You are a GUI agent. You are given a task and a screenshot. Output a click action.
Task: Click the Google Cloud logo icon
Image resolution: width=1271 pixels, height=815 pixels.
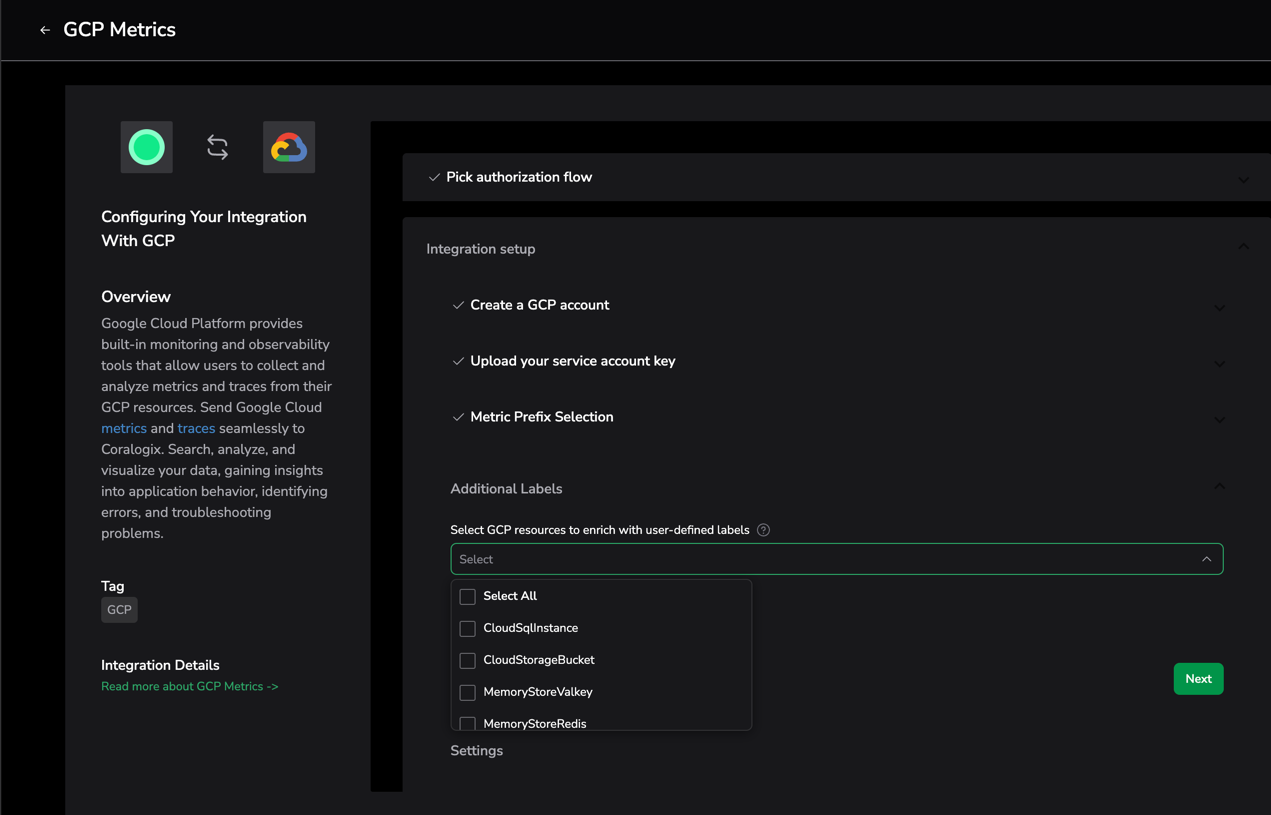[x=289, y=147]
